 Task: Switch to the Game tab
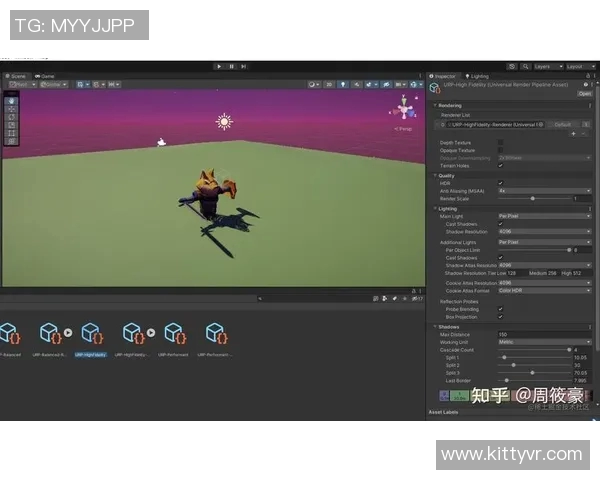(45, 76)
